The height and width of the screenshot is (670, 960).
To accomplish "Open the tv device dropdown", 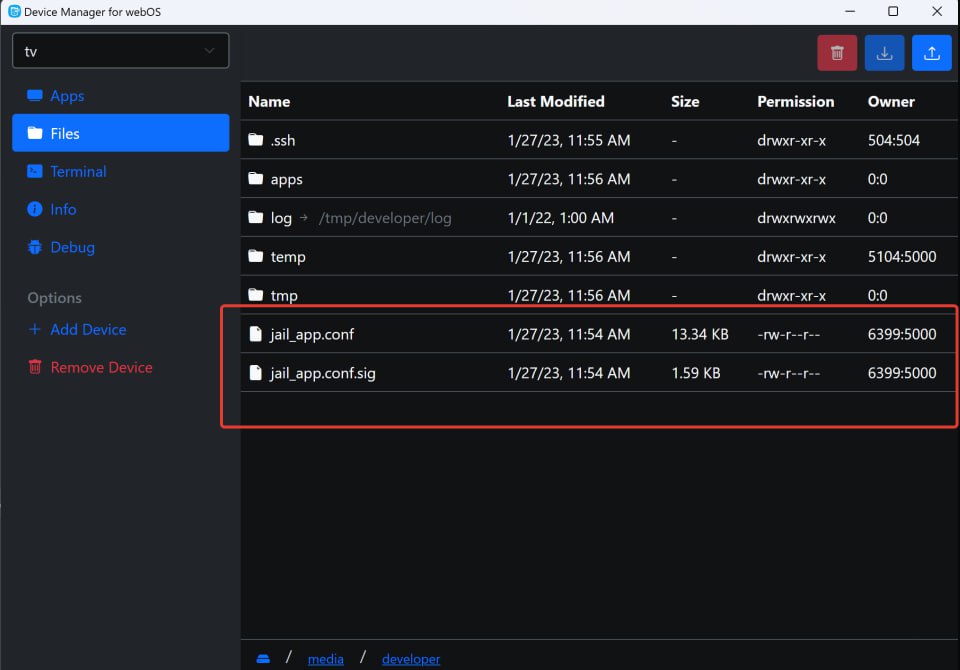I will click(120, 51).
